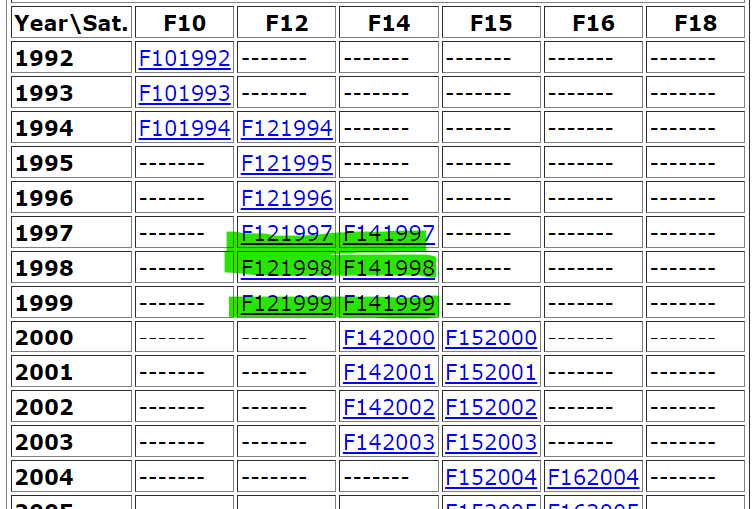Select the 2004 year row label
This screenshot has height=509, width=754.
pyautogui.click(x=72, y=476)
